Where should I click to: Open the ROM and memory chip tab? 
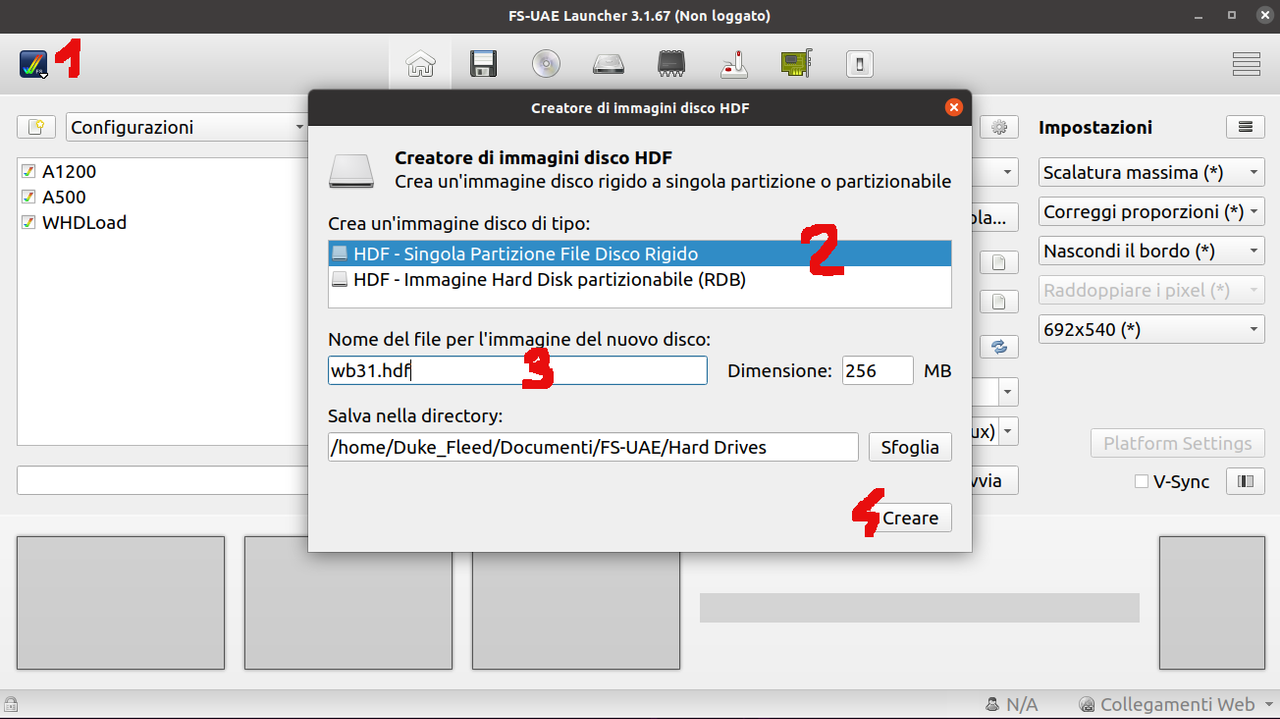point(670,65)
